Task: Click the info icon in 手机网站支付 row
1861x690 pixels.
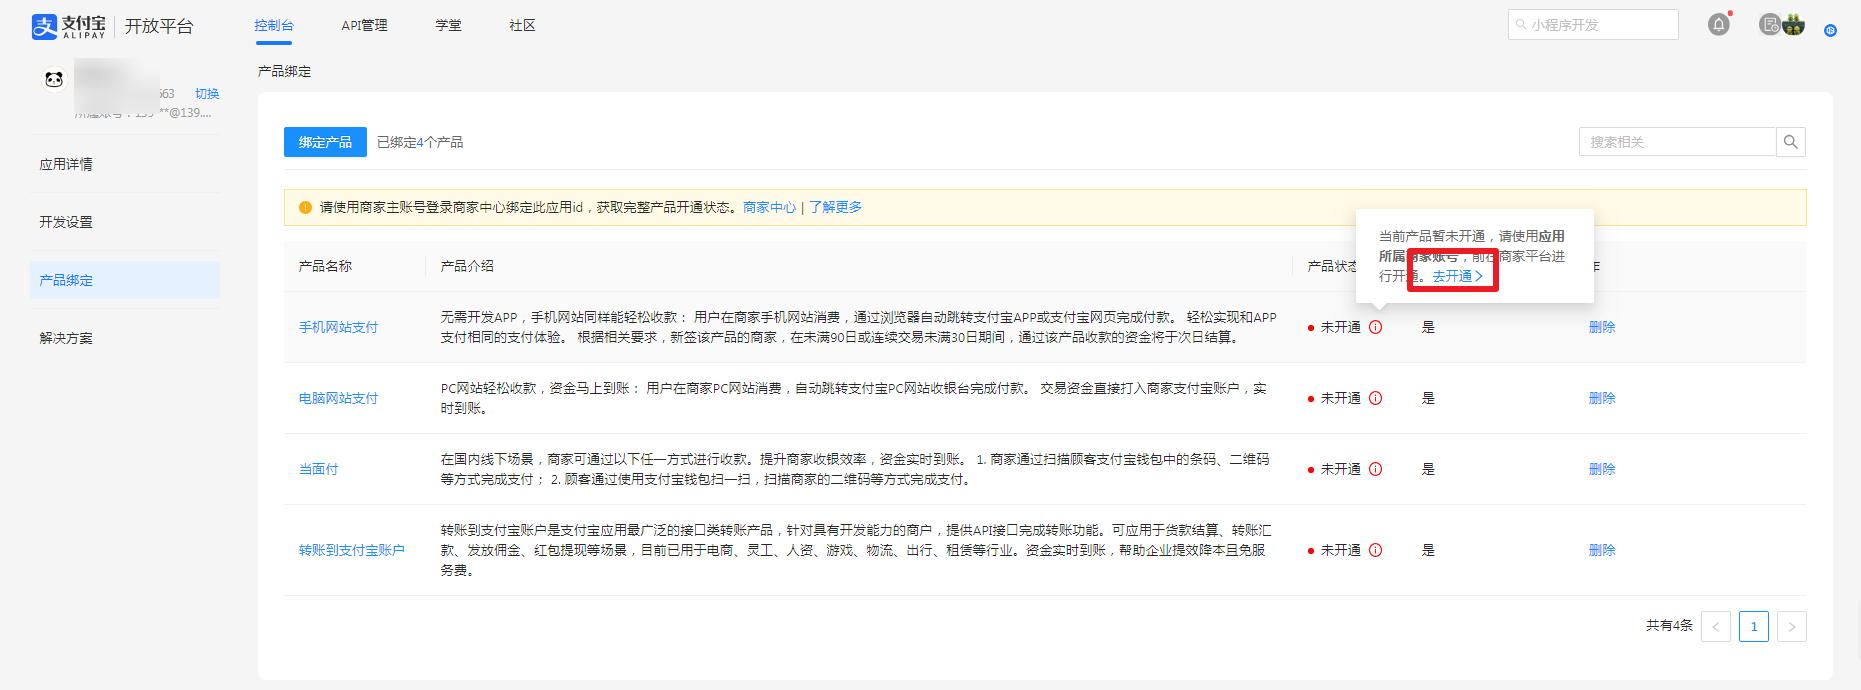Action: point(1376,327)
